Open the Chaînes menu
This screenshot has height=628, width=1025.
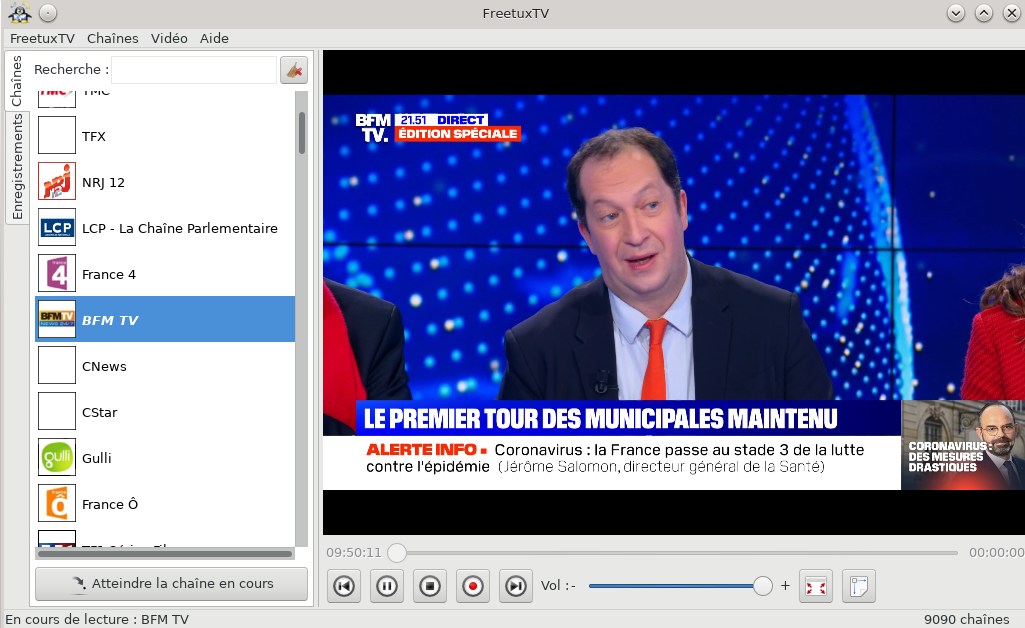coord(112,39)
